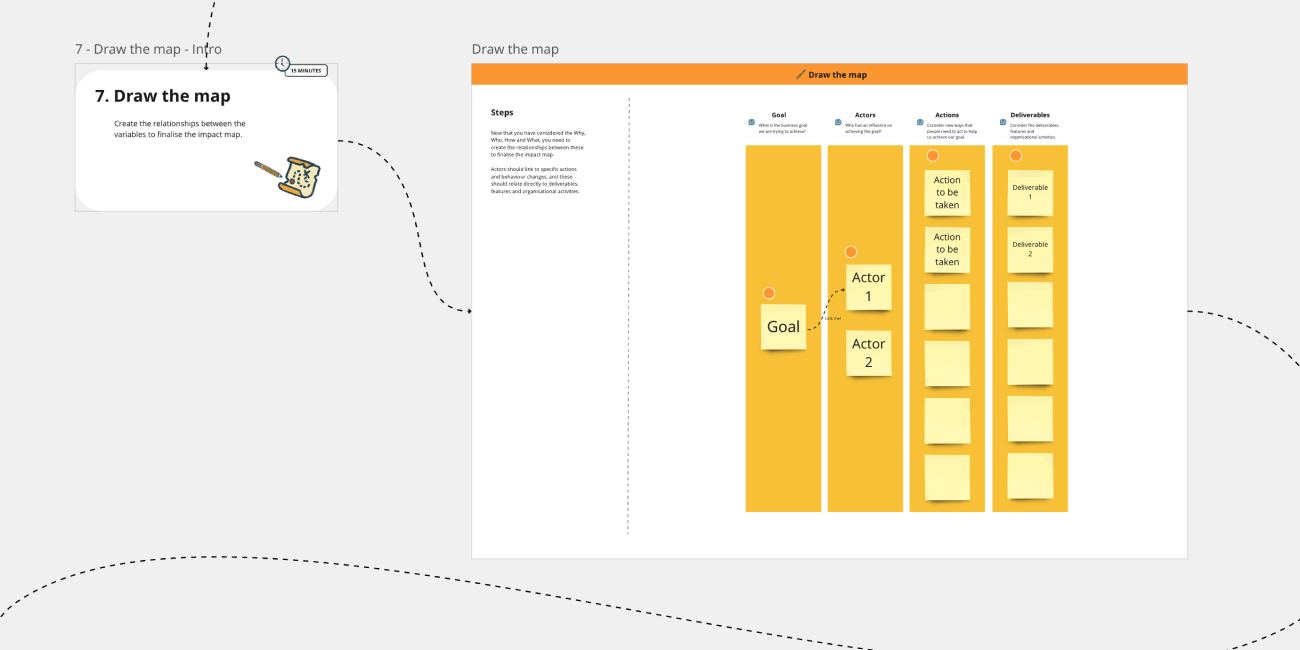Click the 15 MINUTES timer badge
This screenshot has width=1300, height=650.
pos(305,70)
